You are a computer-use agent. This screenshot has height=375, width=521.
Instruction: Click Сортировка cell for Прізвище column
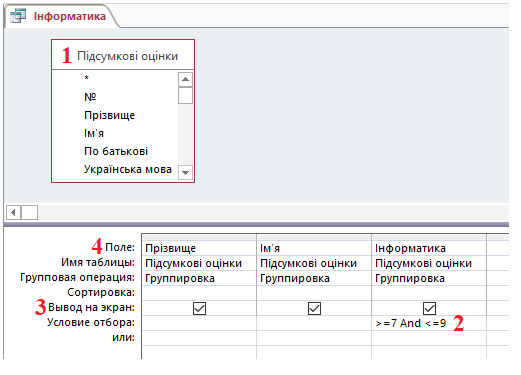pos(199,293)
